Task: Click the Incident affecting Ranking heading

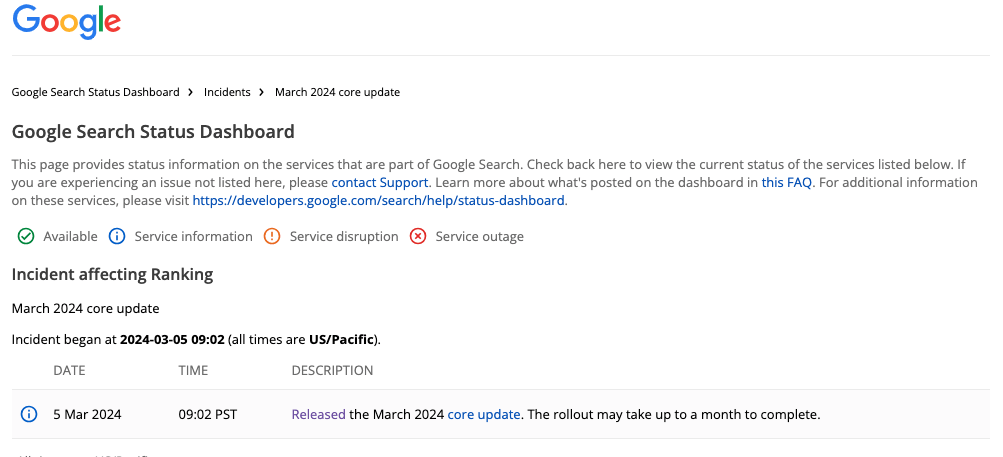Action: (x=112, y=275)
